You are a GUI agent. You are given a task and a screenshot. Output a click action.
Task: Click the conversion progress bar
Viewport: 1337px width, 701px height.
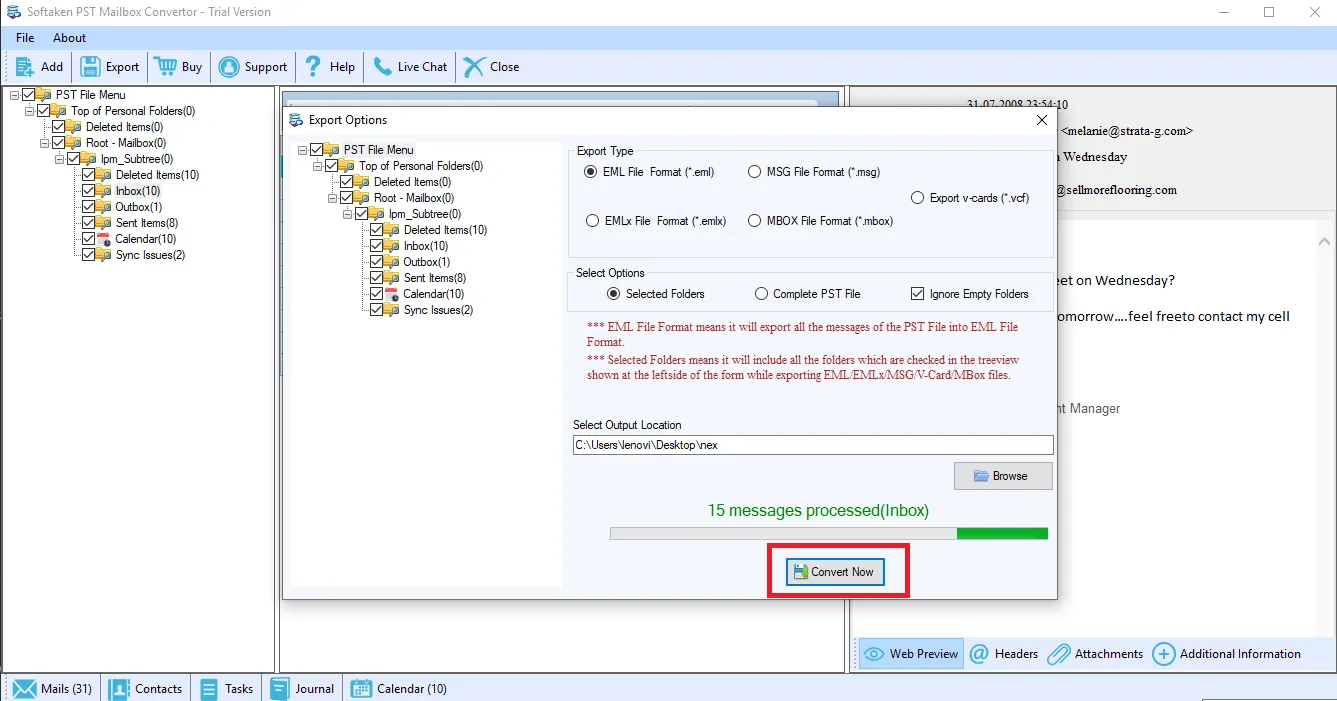coord(829,534)
